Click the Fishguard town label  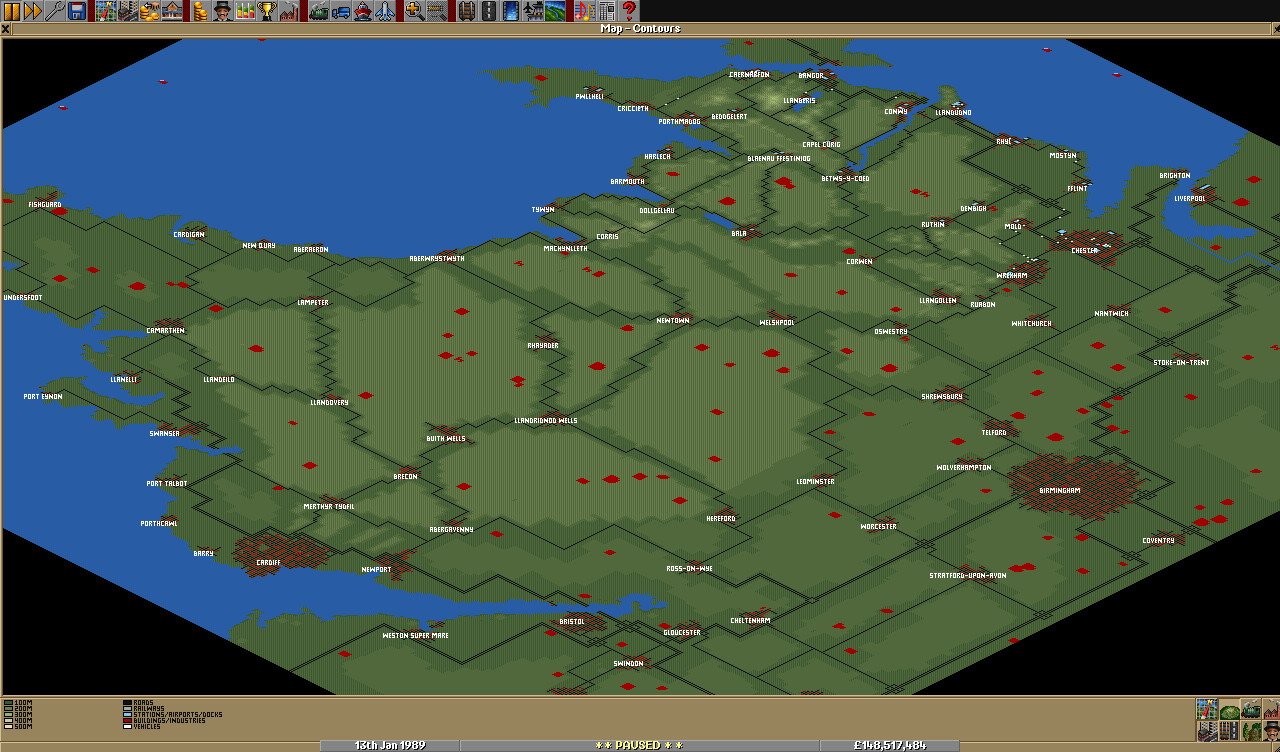tap(45, 204)
